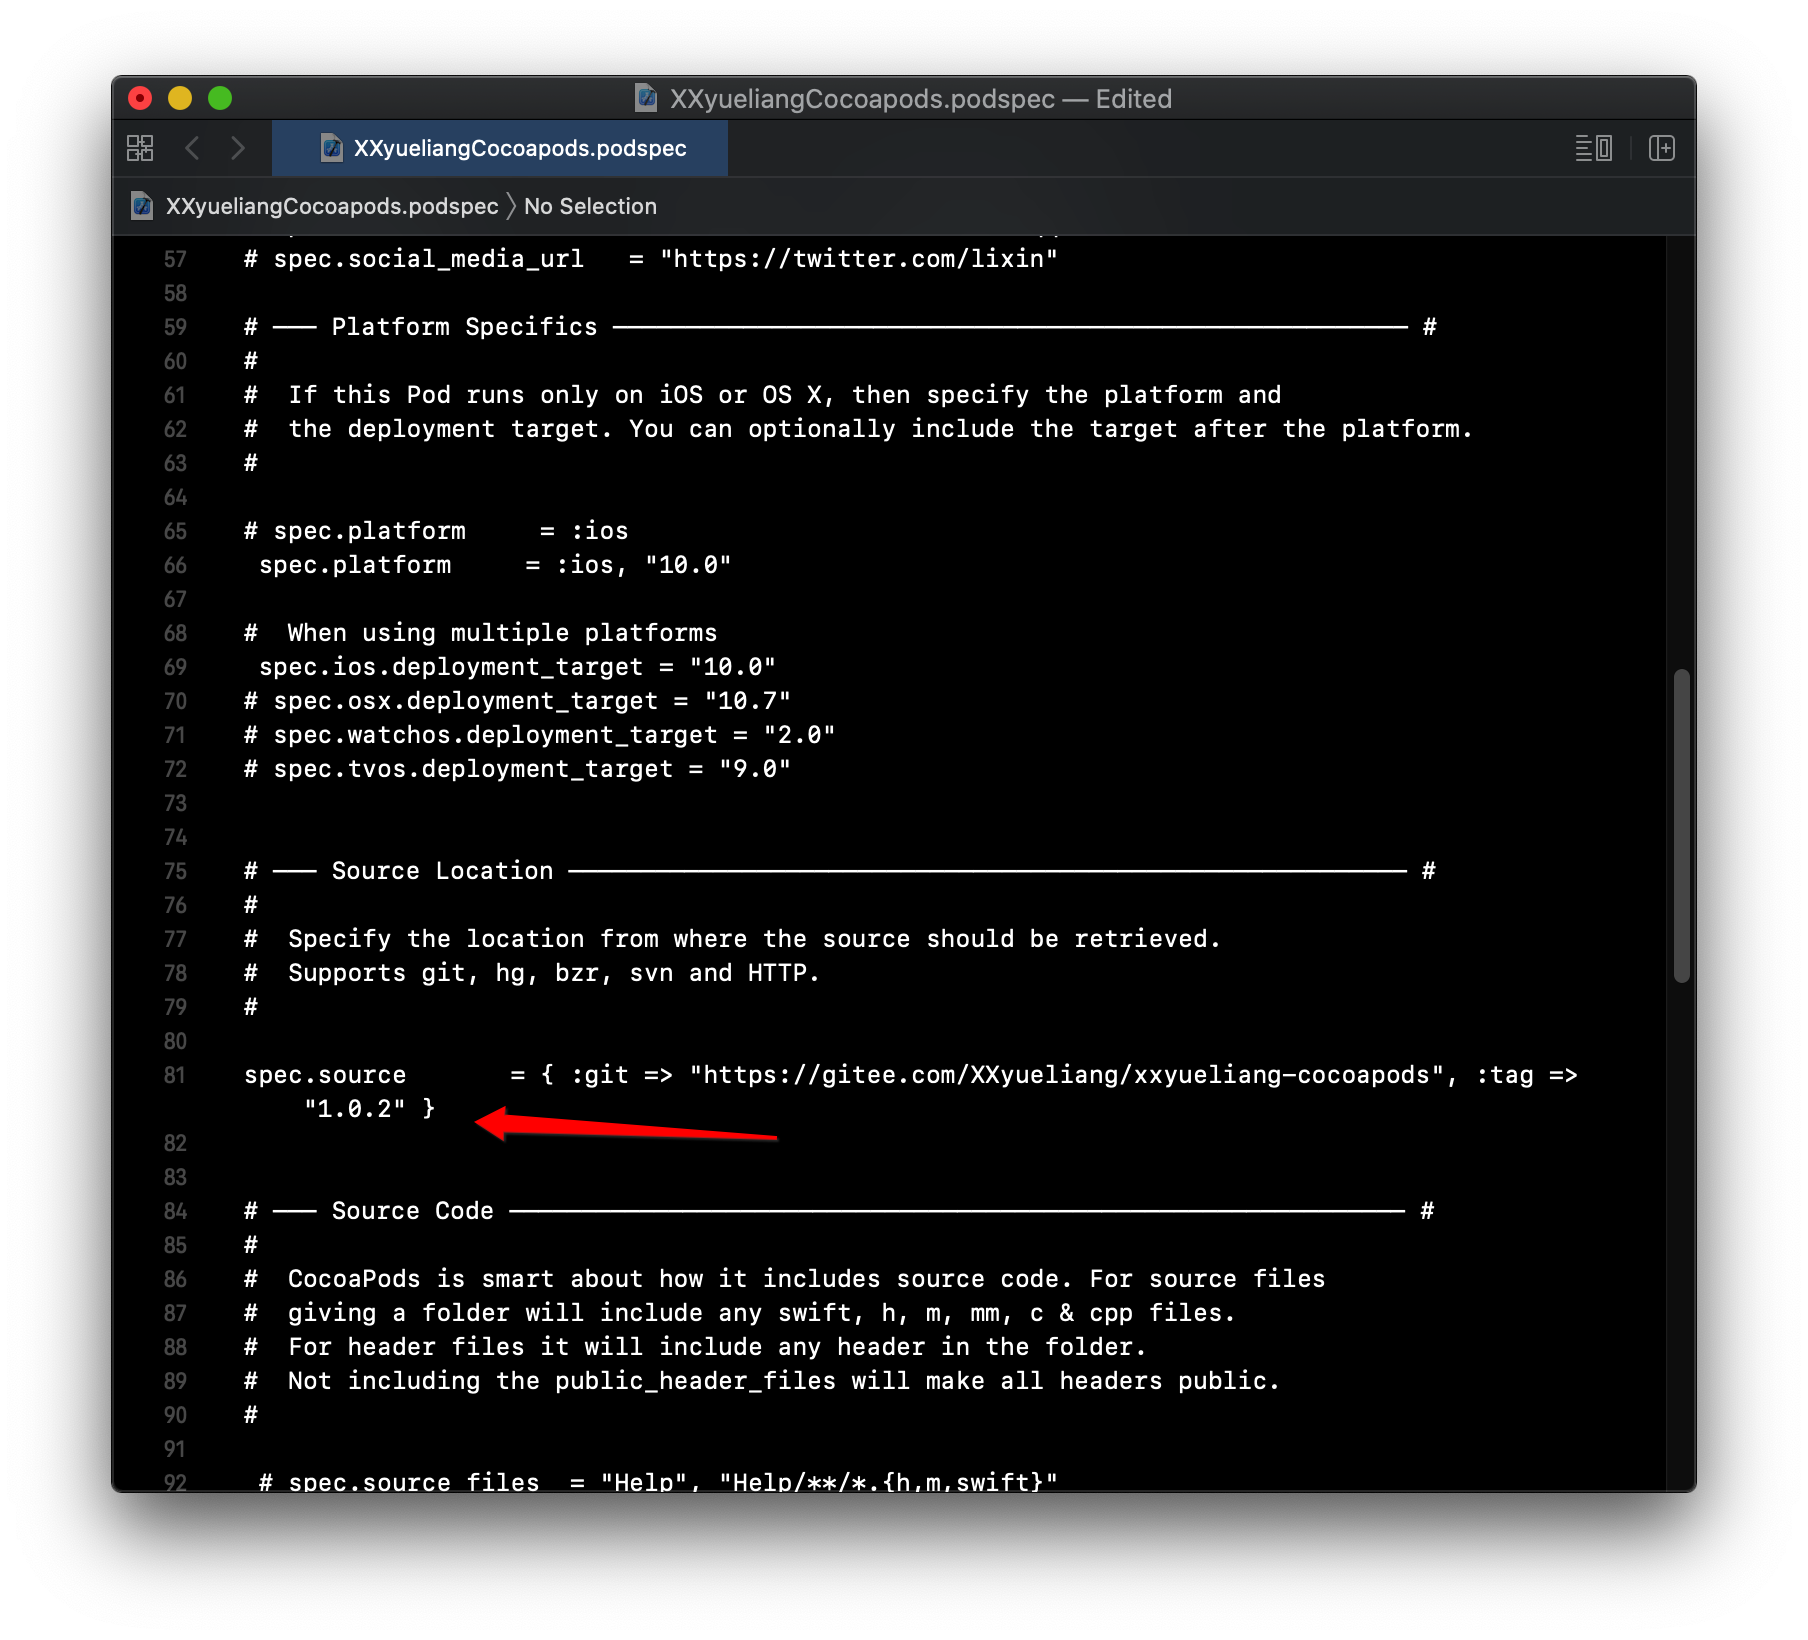This screenshot has height=1640, width=1808.
Task: Click "If this Pod runs only on iOS" comment
Action: pos(762,395)
